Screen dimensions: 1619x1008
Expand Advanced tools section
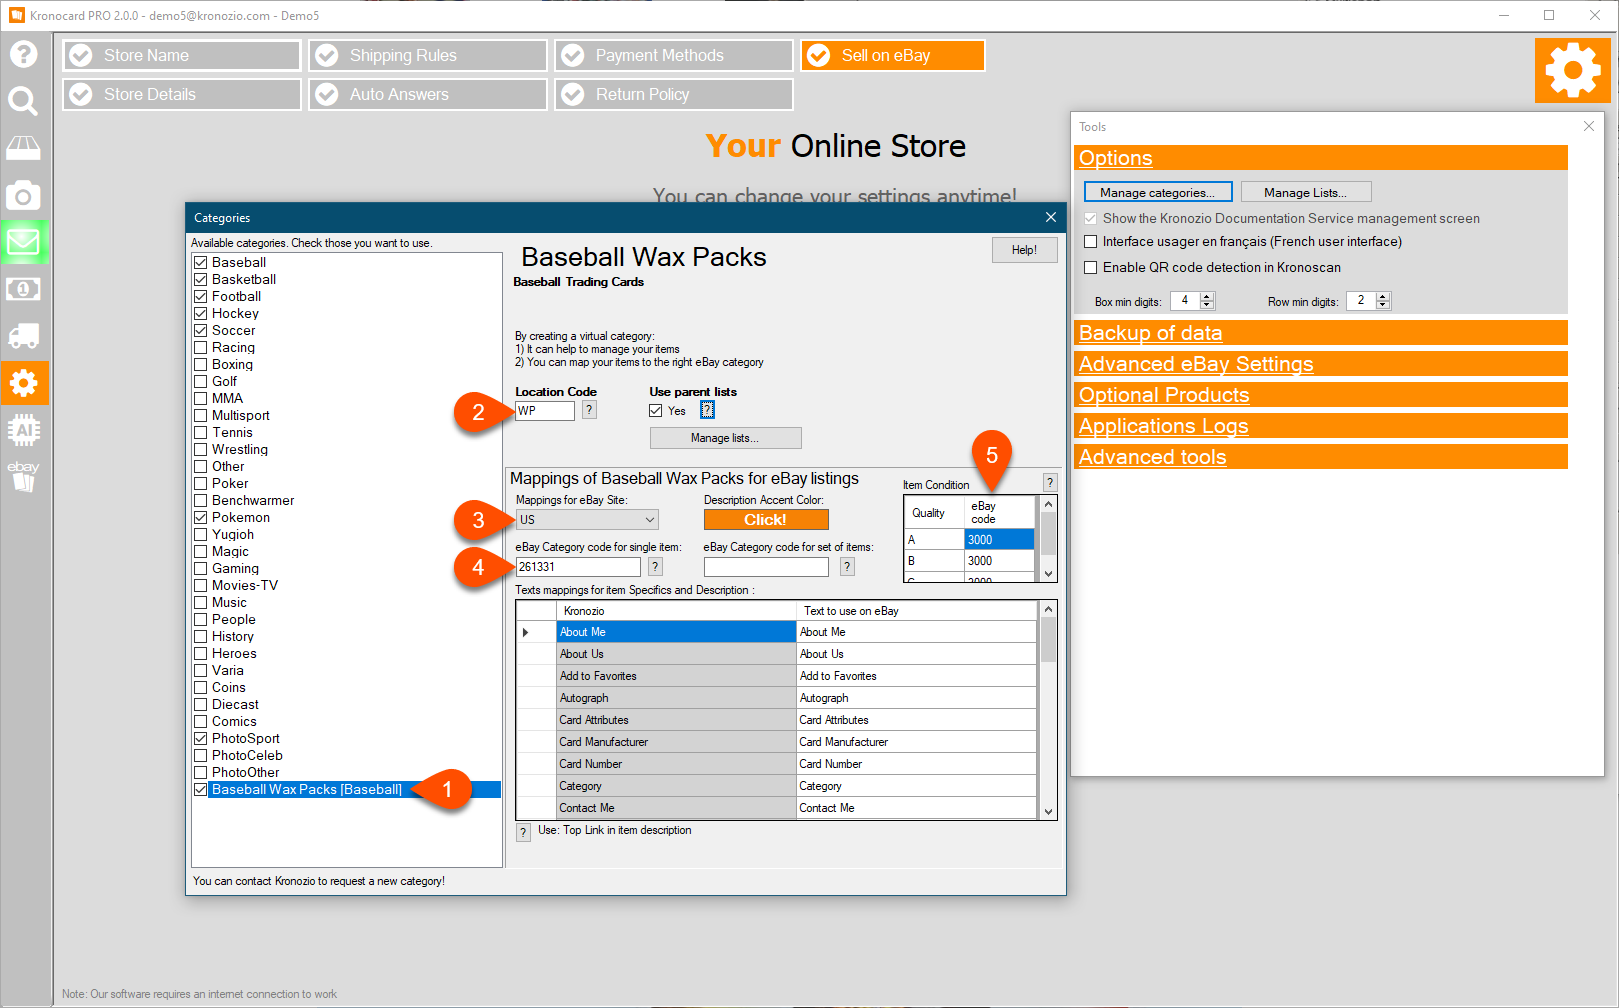click(1320, 457)
